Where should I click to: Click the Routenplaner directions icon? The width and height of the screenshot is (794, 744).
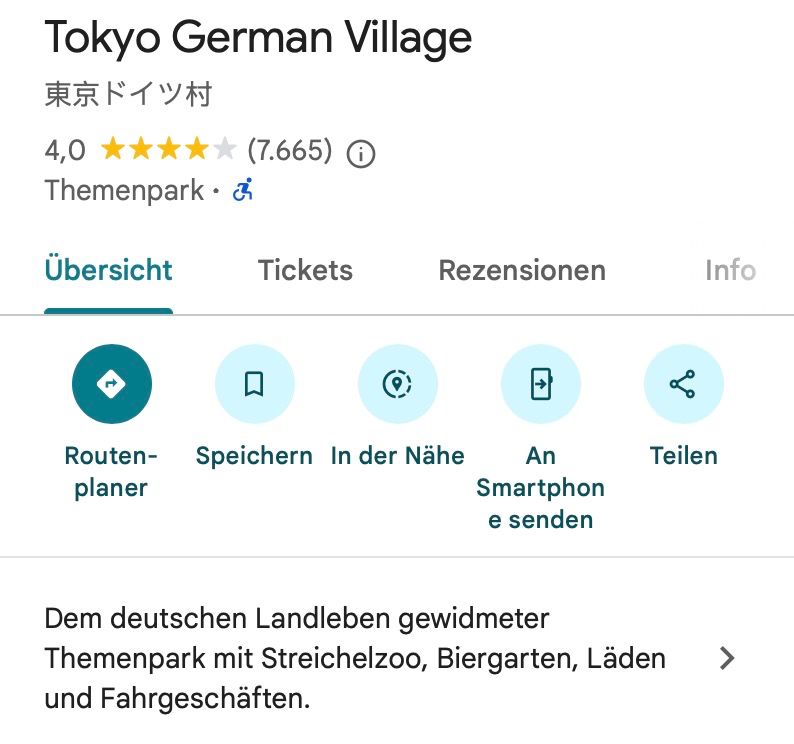coord(111,384)
